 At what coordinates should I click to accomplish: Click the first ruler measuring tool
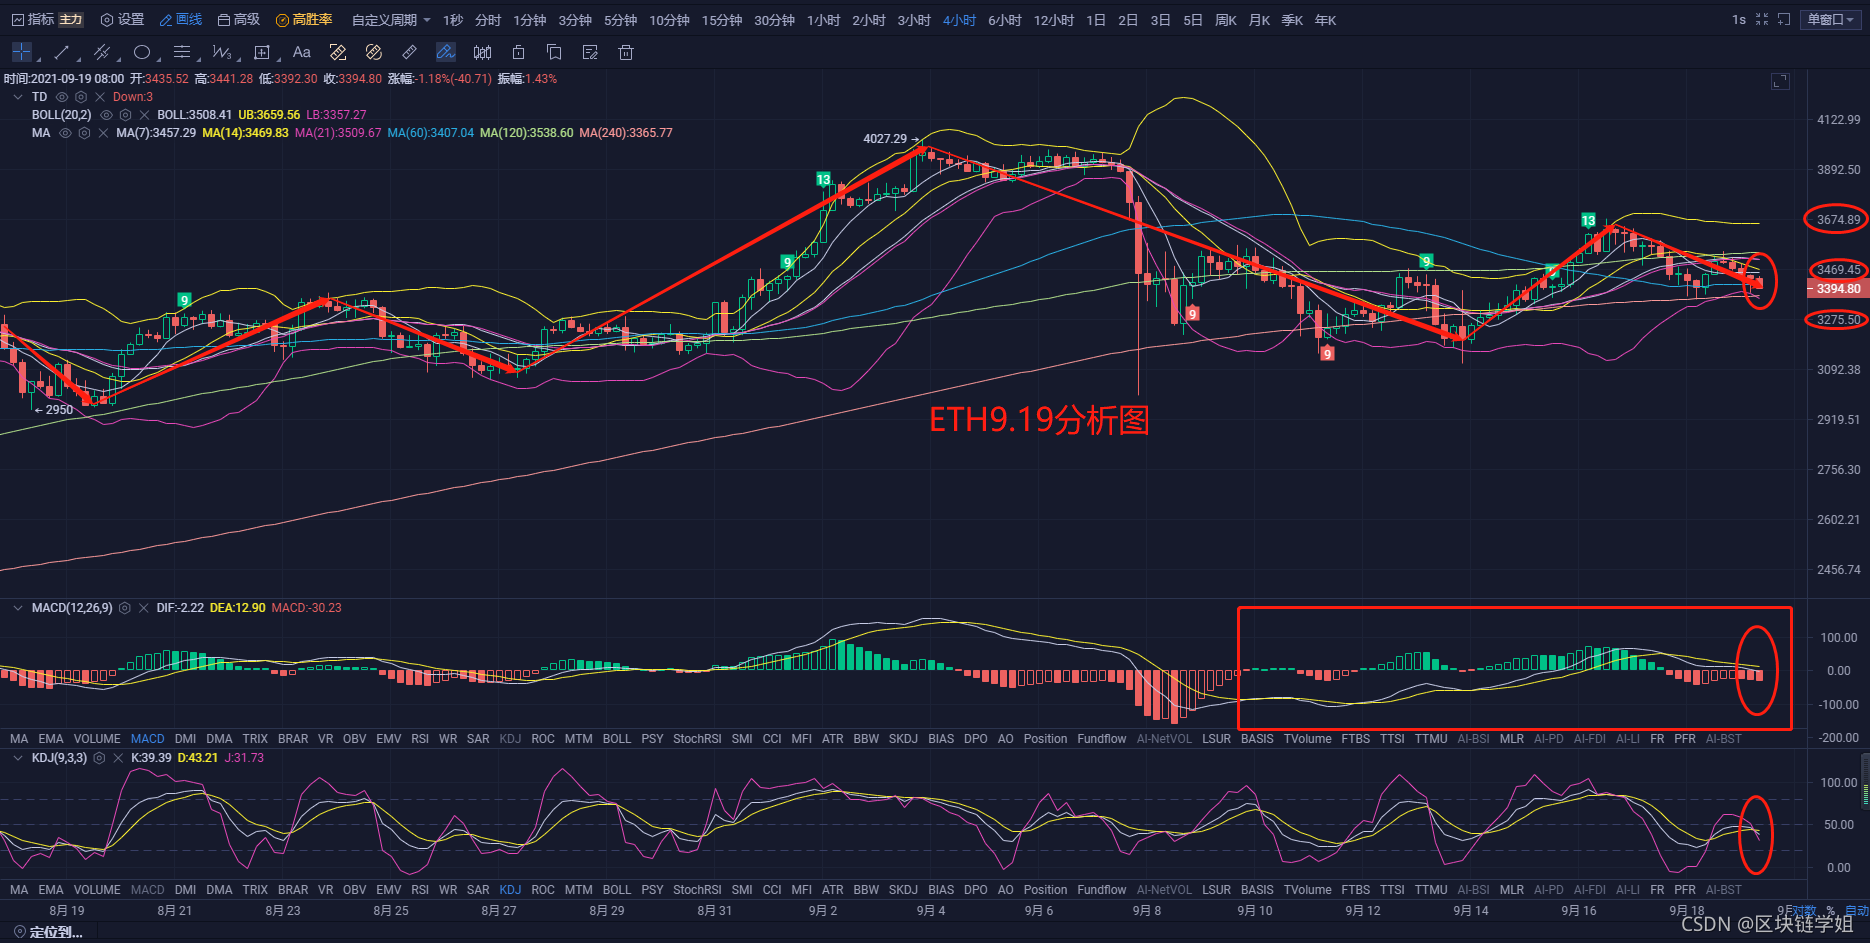pyautogui.click(x=338, y=52)
